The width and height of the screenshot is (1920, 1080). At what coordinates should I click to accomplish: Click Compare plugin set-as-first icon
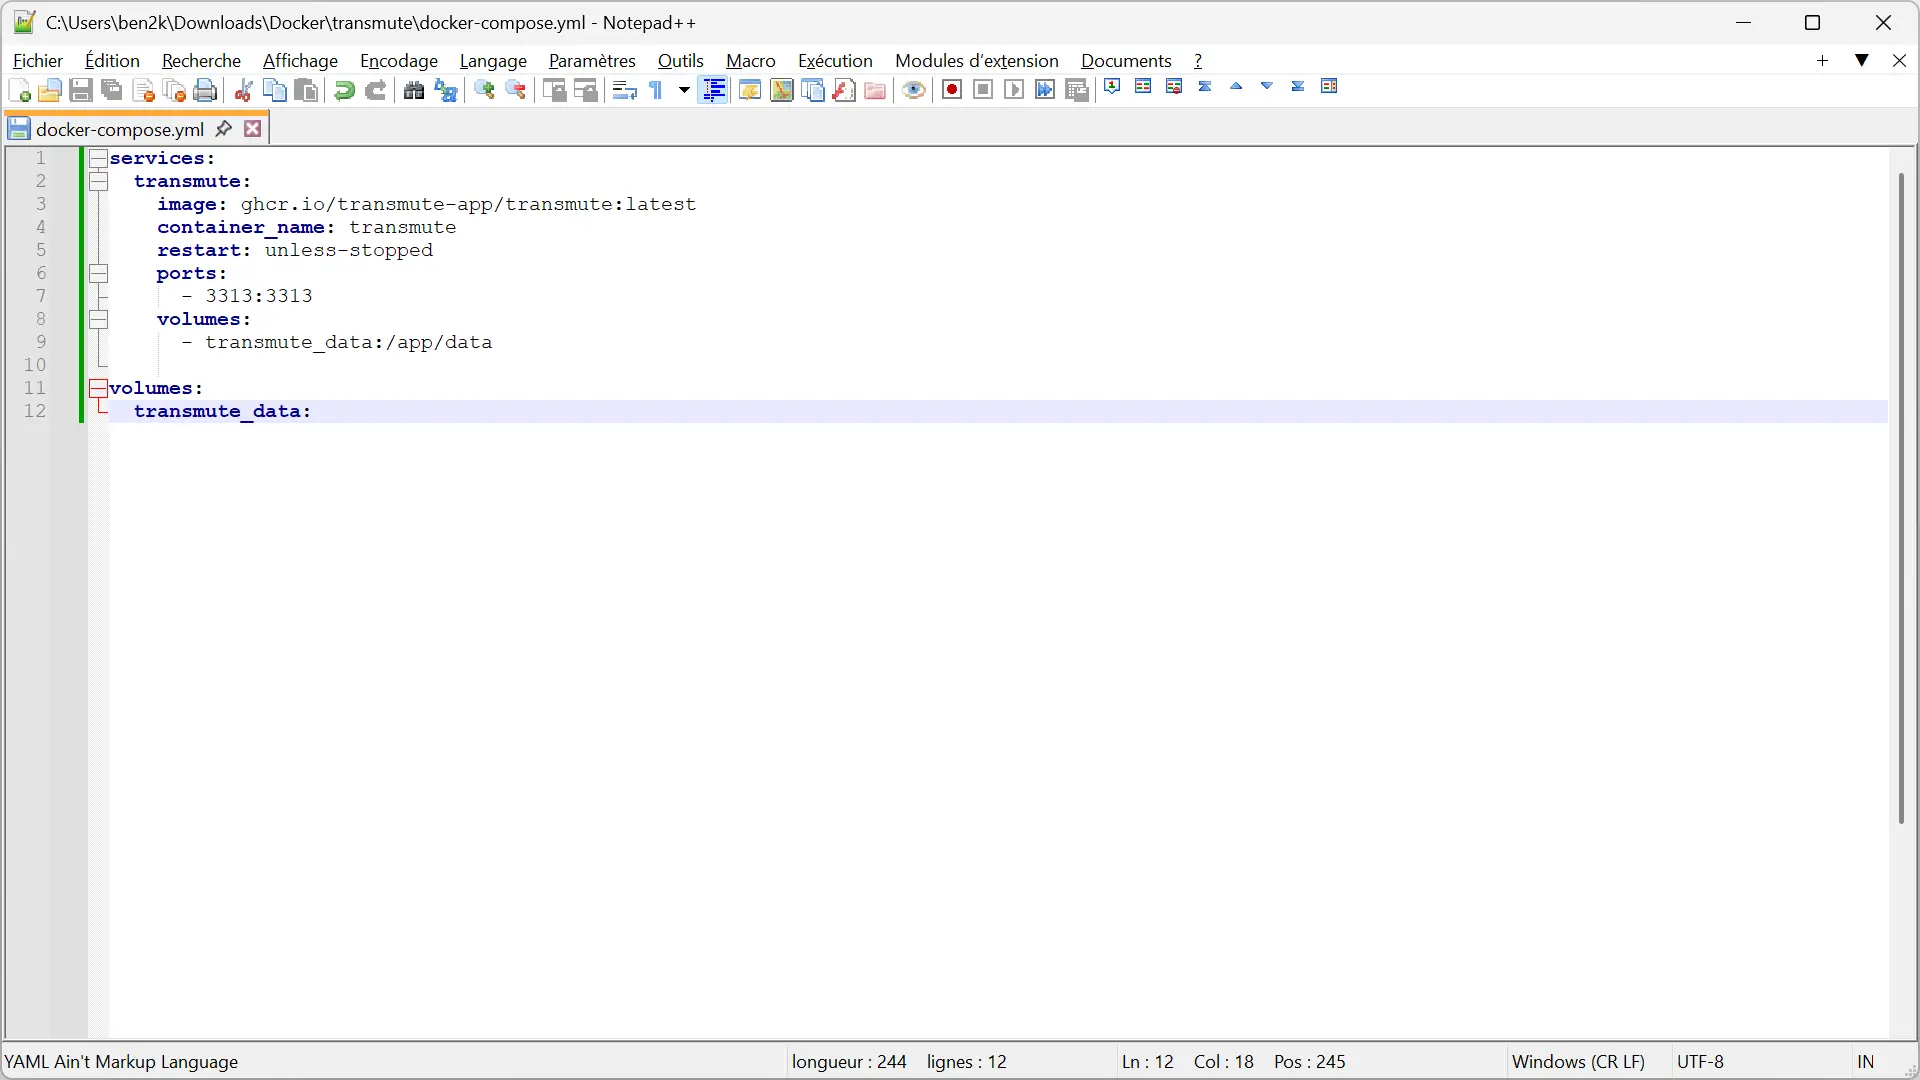(1112, 87)
